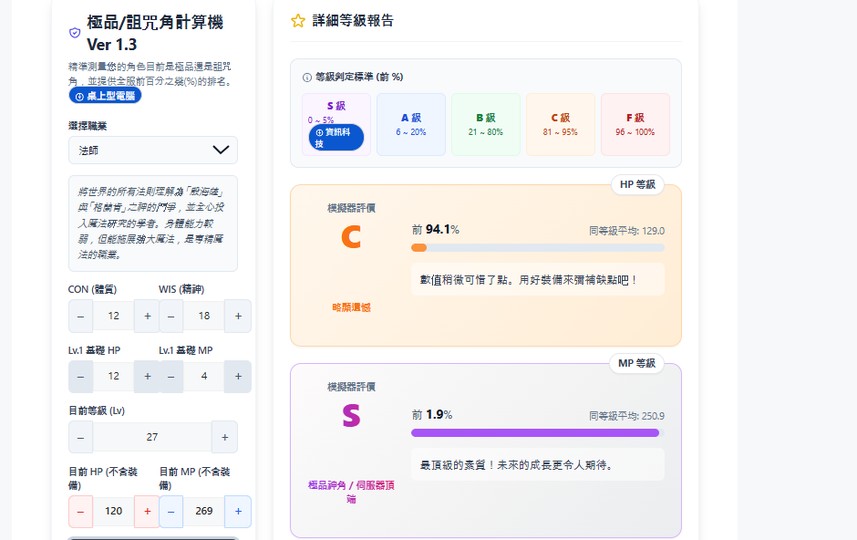Screen dimensions: 857x540
Task: Click the star icon beside 詳細等級報告
Action: [297, 21]
